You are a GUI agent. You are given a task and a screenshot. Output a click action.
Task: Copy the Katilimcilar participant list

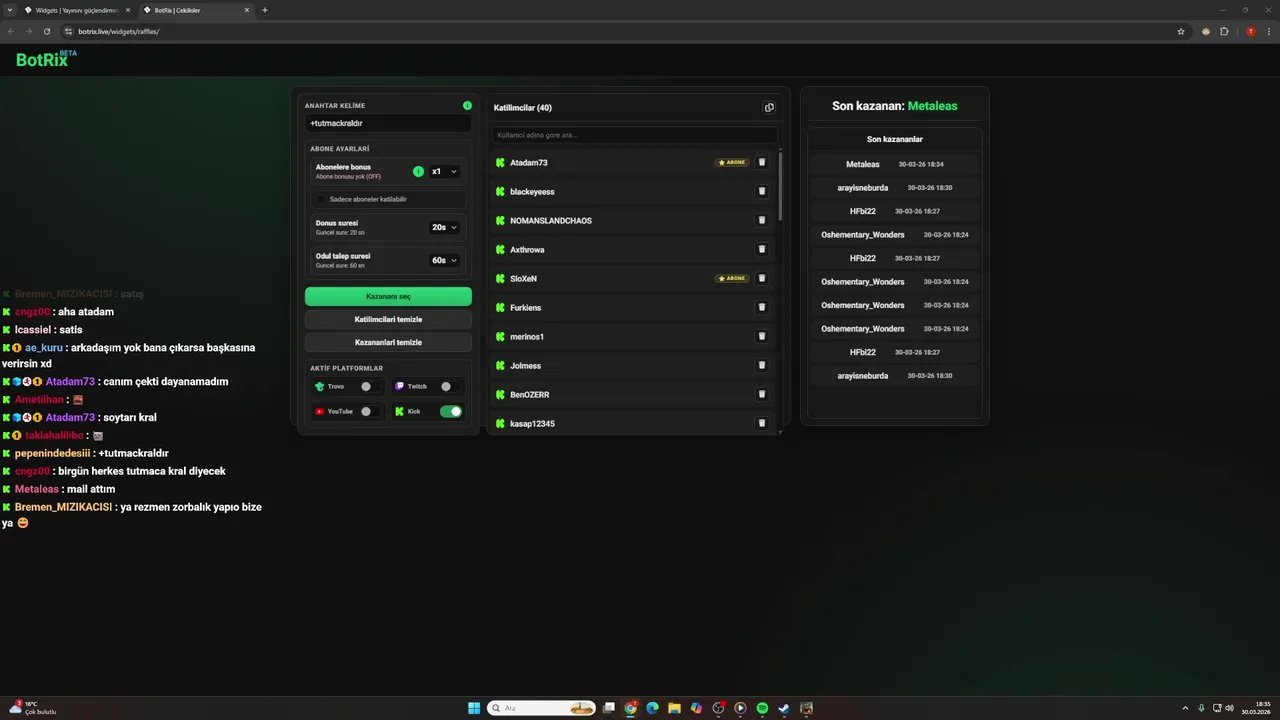click(769, 108)
